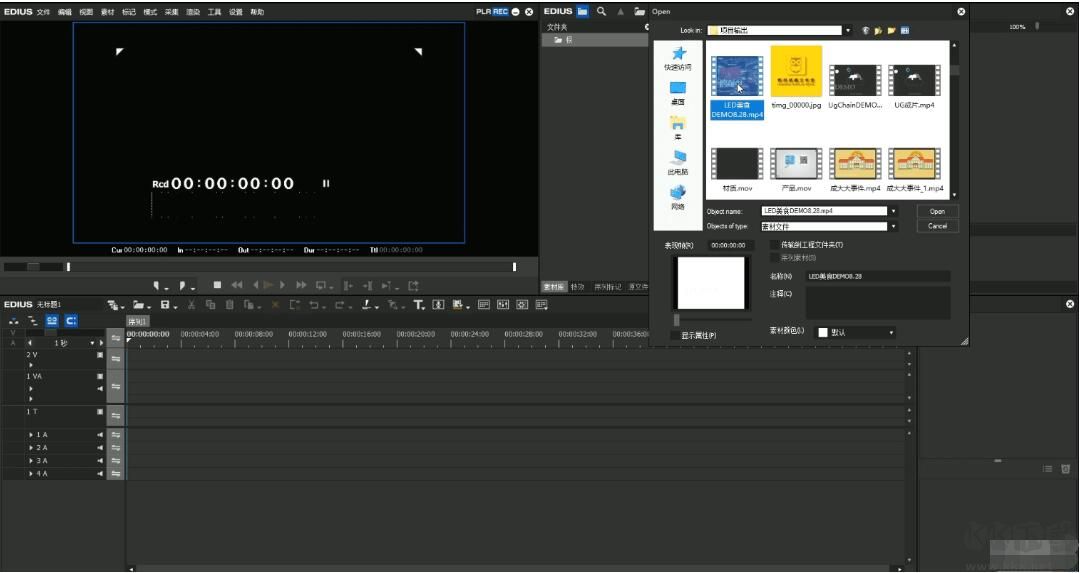Select the Title (T) tool icon
Image resolution: width=1080 pixels, height=573 pixels.
pos(418,305)
